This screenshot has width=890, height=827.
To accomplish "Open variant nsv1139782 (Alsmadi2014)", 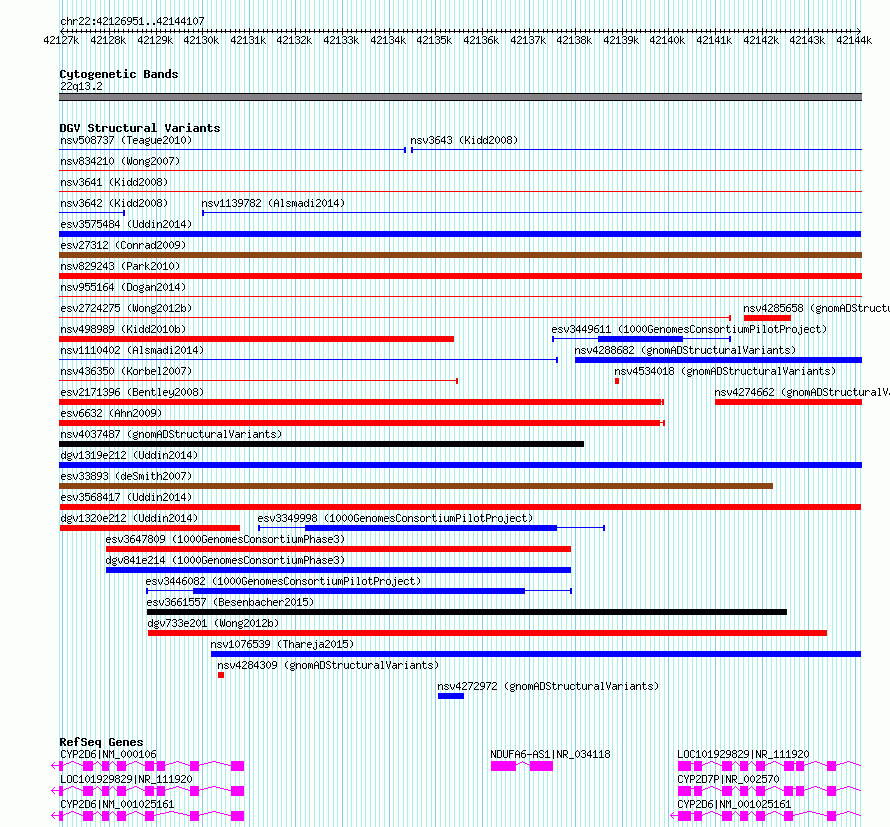I will [x=273, y=203].
